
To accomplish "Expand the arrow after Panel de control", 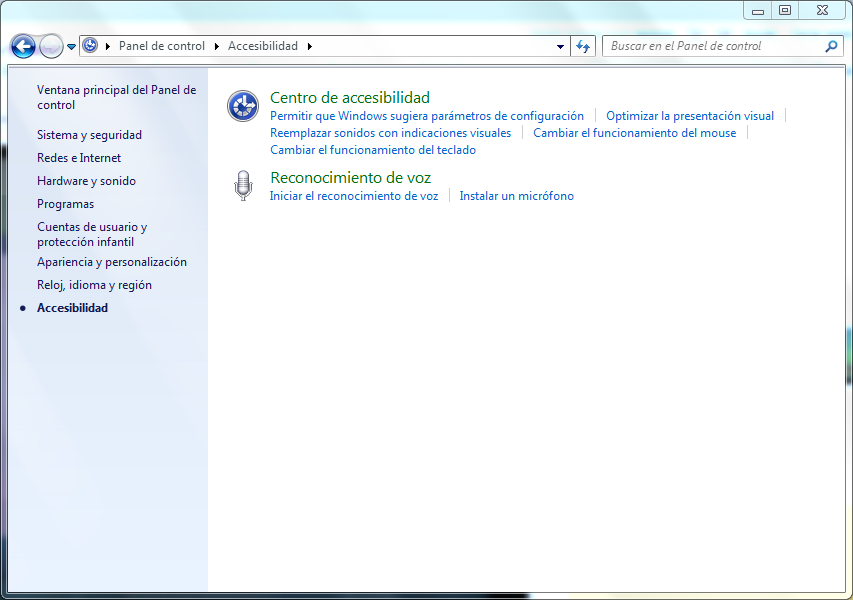I will click(x=217, y=46).
